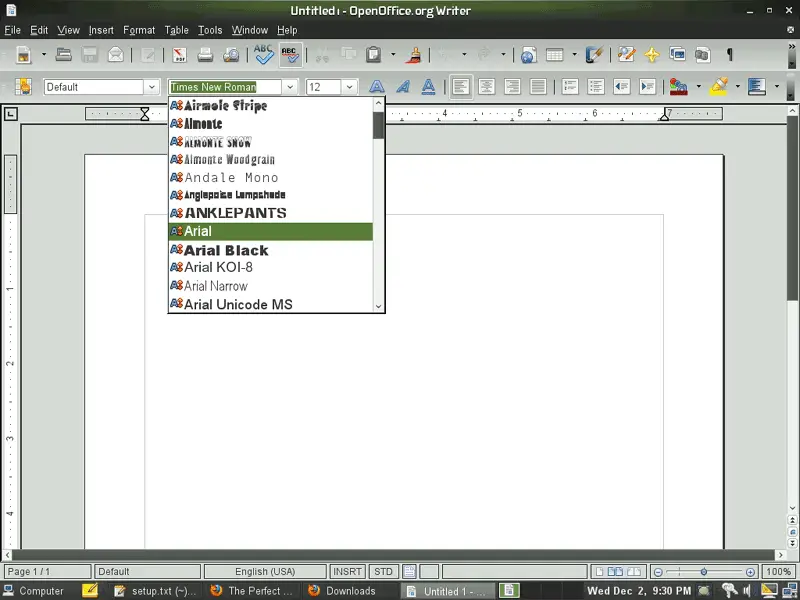Expand the Background Color dropdown arrow
Image resolution: width=800 pixels, height=600 pixels.
tap(777, 87)
